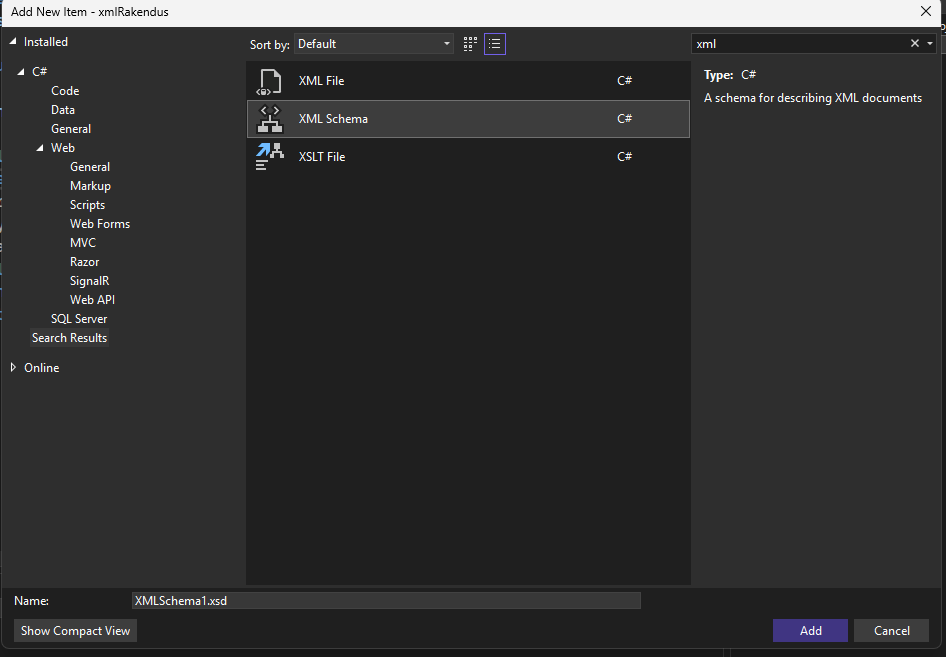Open the Sort by Default dropdown
946x657 pixels.
coord(374,44)
